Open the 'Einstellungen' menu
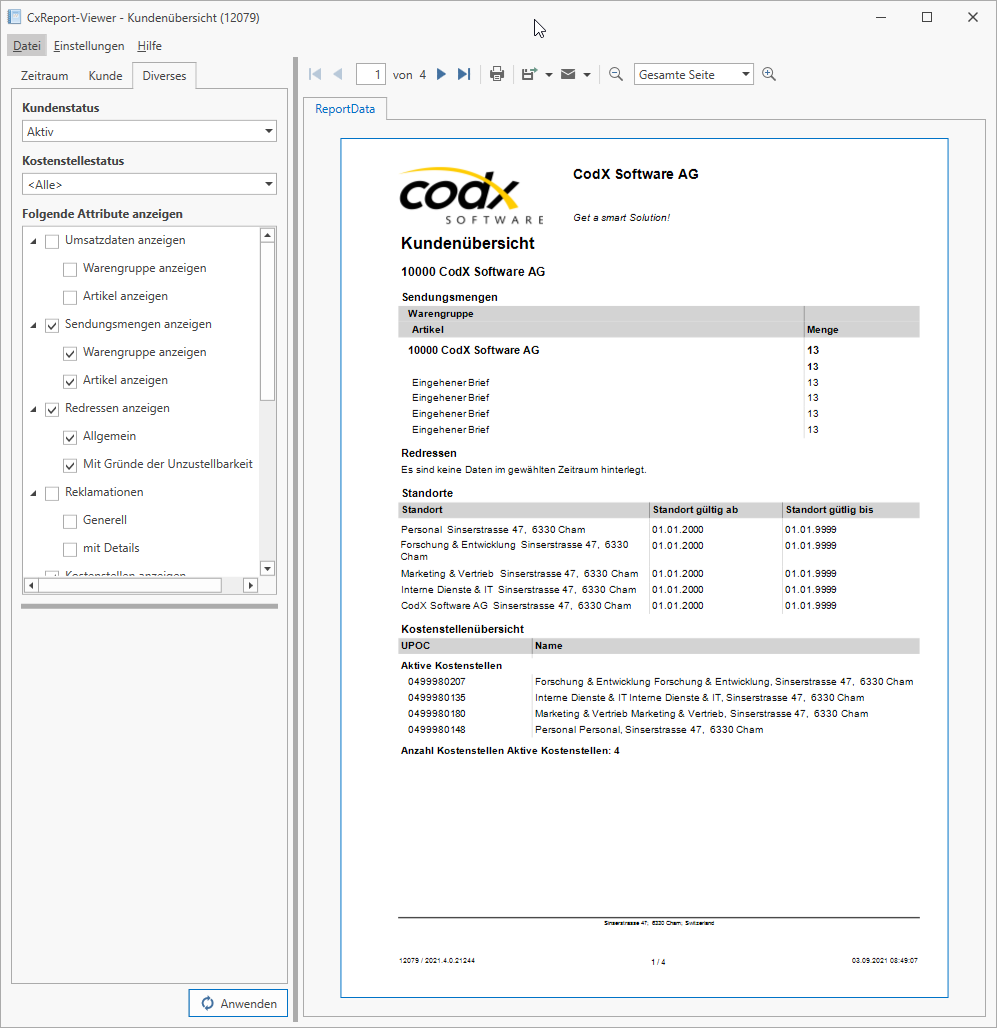 tap(89, 45)
